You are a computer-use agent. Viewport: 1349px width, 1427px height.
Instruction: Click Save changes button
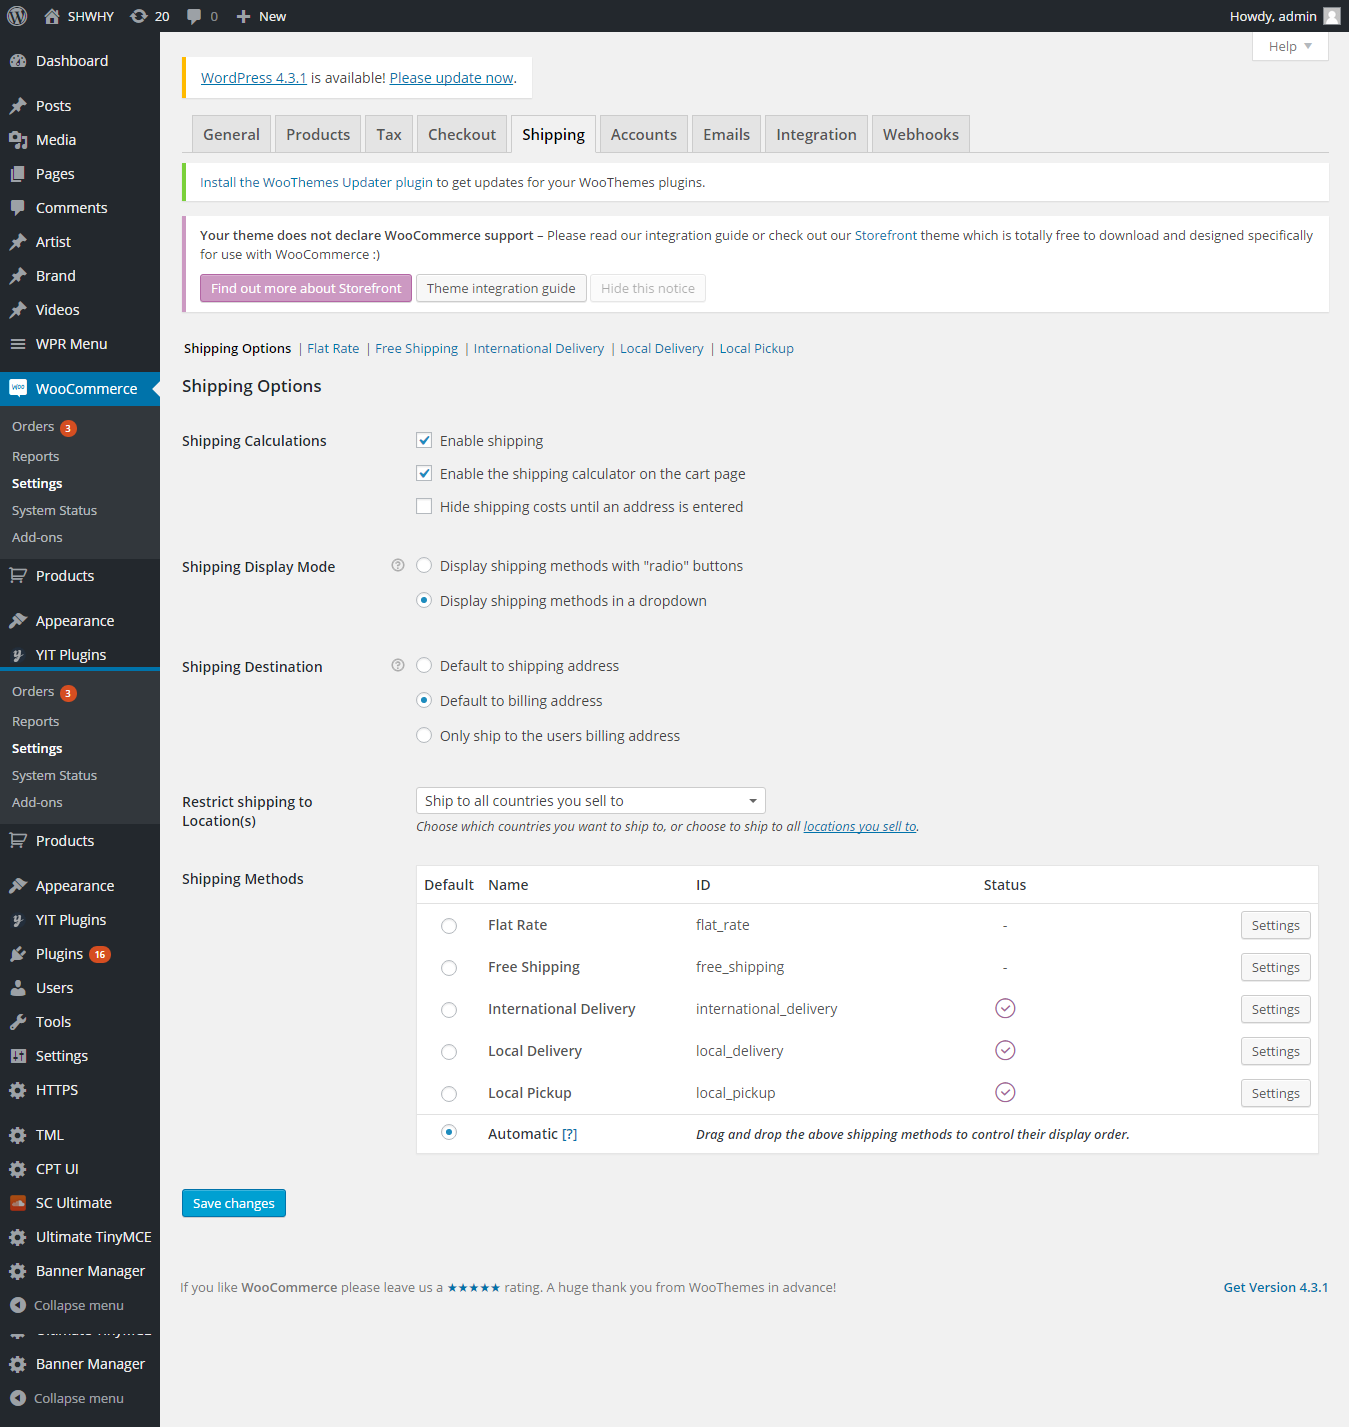point(234,1203)
